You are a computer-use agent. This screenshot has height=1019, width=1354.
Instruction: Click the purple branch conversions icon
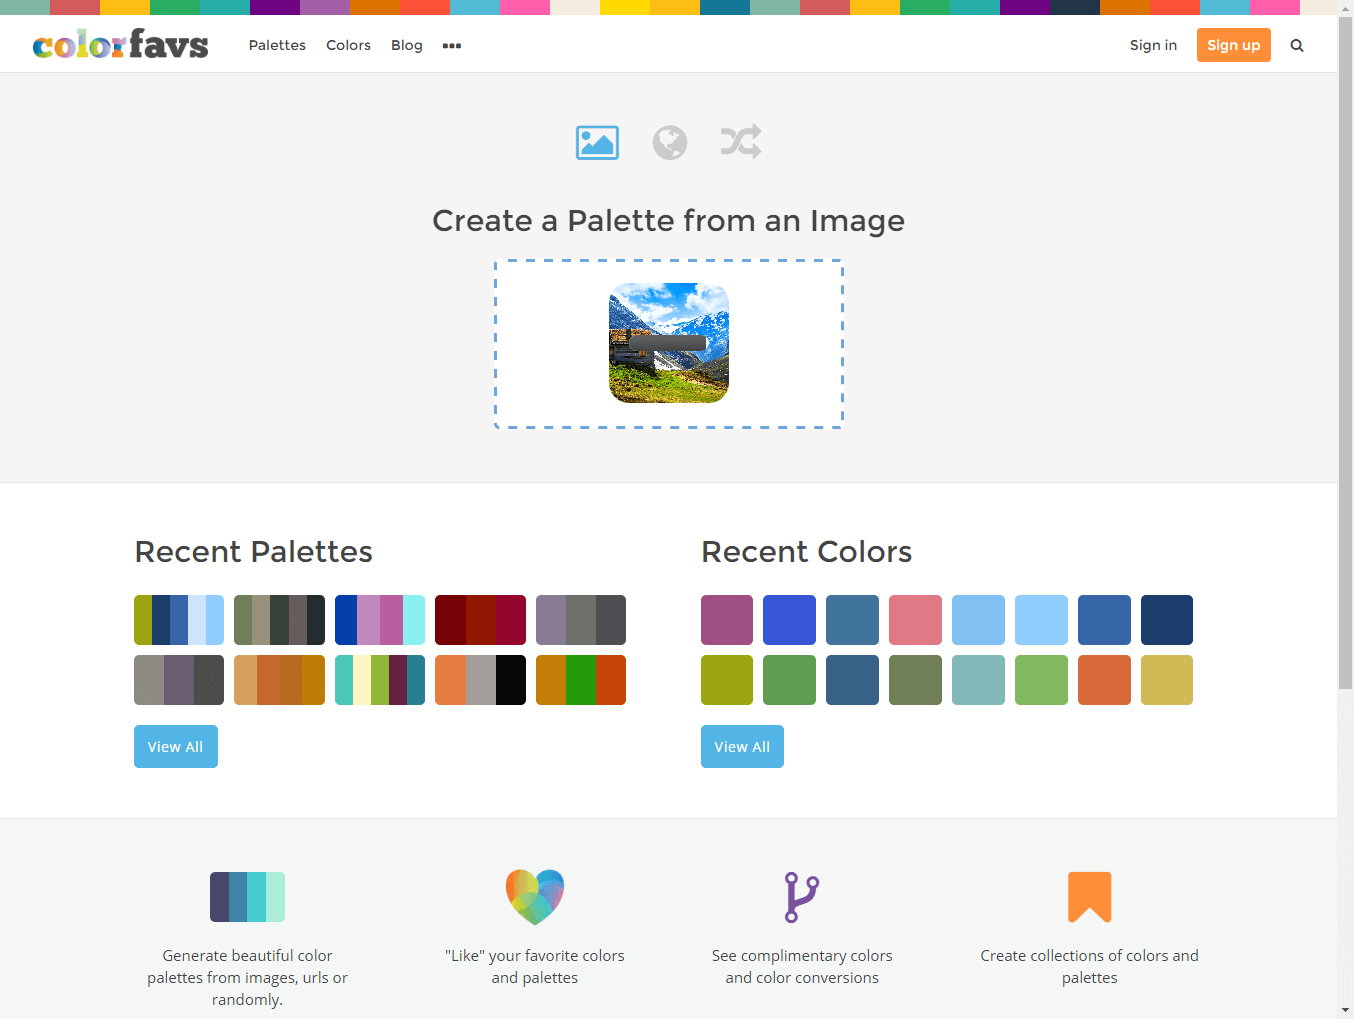(x=802, y=897)
